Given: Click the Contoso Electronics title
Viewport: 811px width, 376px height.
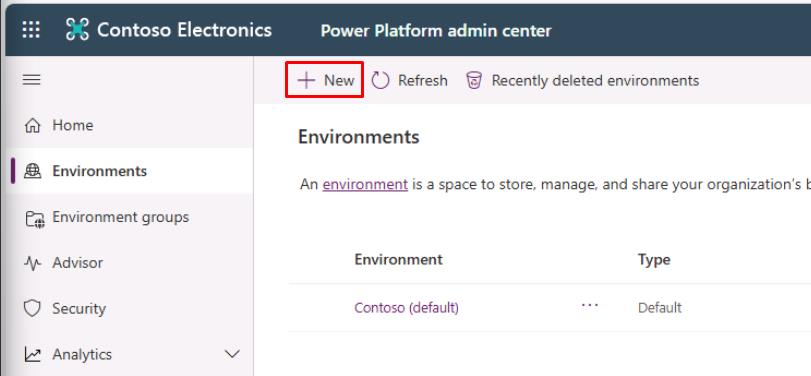Looking at the screenshot, I should point(184,30).
